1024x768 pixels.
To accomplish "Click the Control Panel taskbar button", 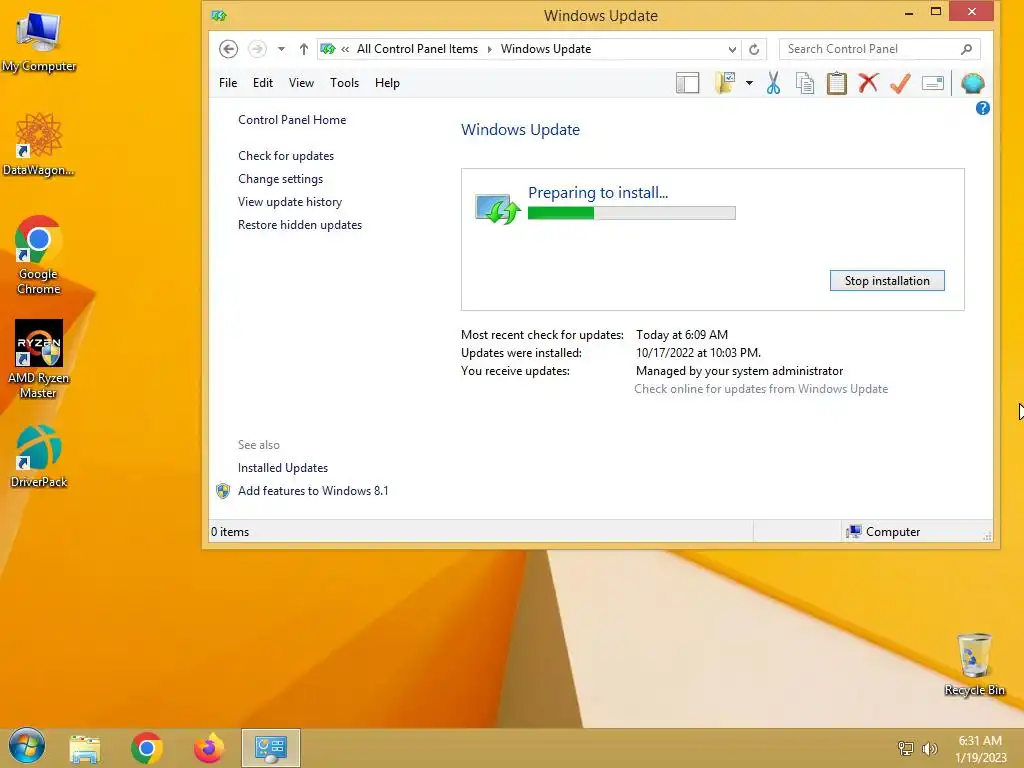I will coord(270,748).
